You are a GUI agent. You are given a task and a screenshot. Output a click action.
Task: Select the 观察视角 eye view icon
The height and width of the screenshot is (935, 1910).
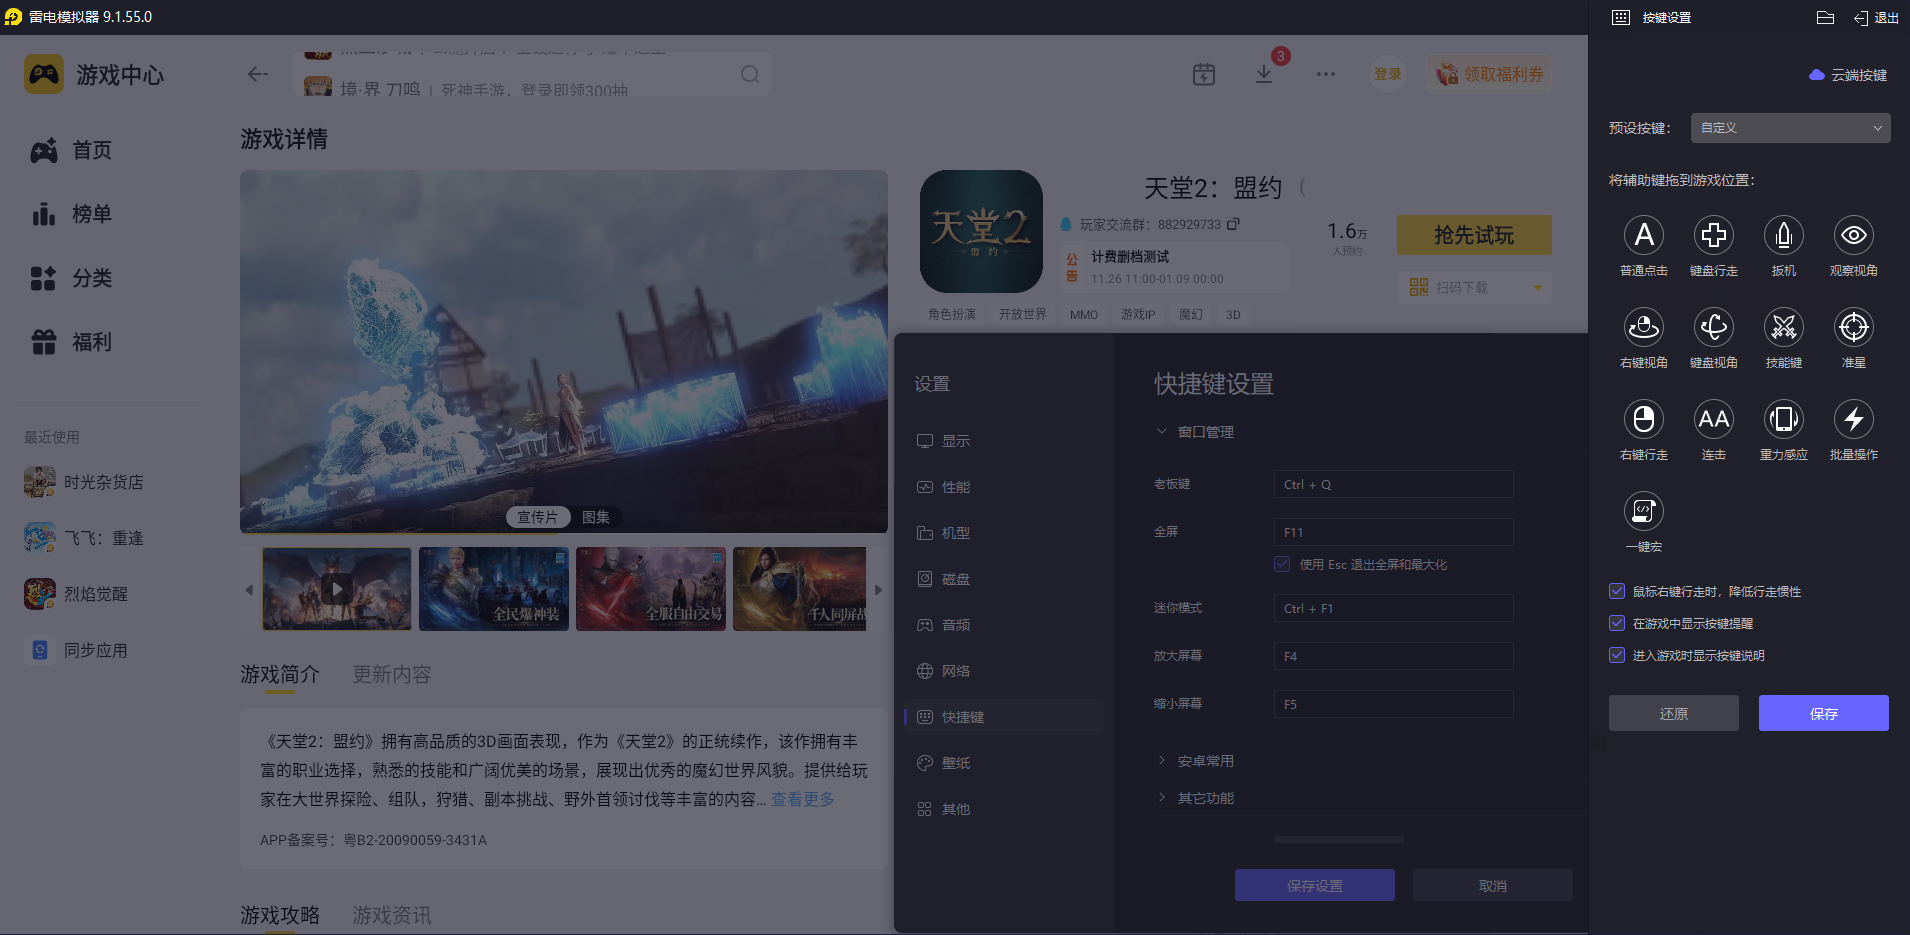point(1853,235)
